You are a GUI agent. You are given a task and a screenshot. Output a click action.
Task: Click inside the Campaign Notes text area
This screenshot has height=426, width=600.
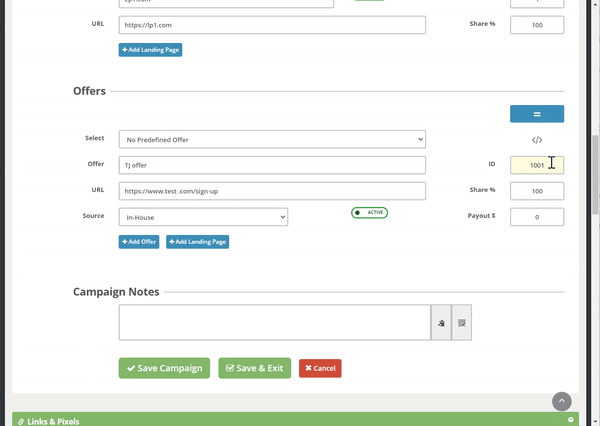coord(274,323)
